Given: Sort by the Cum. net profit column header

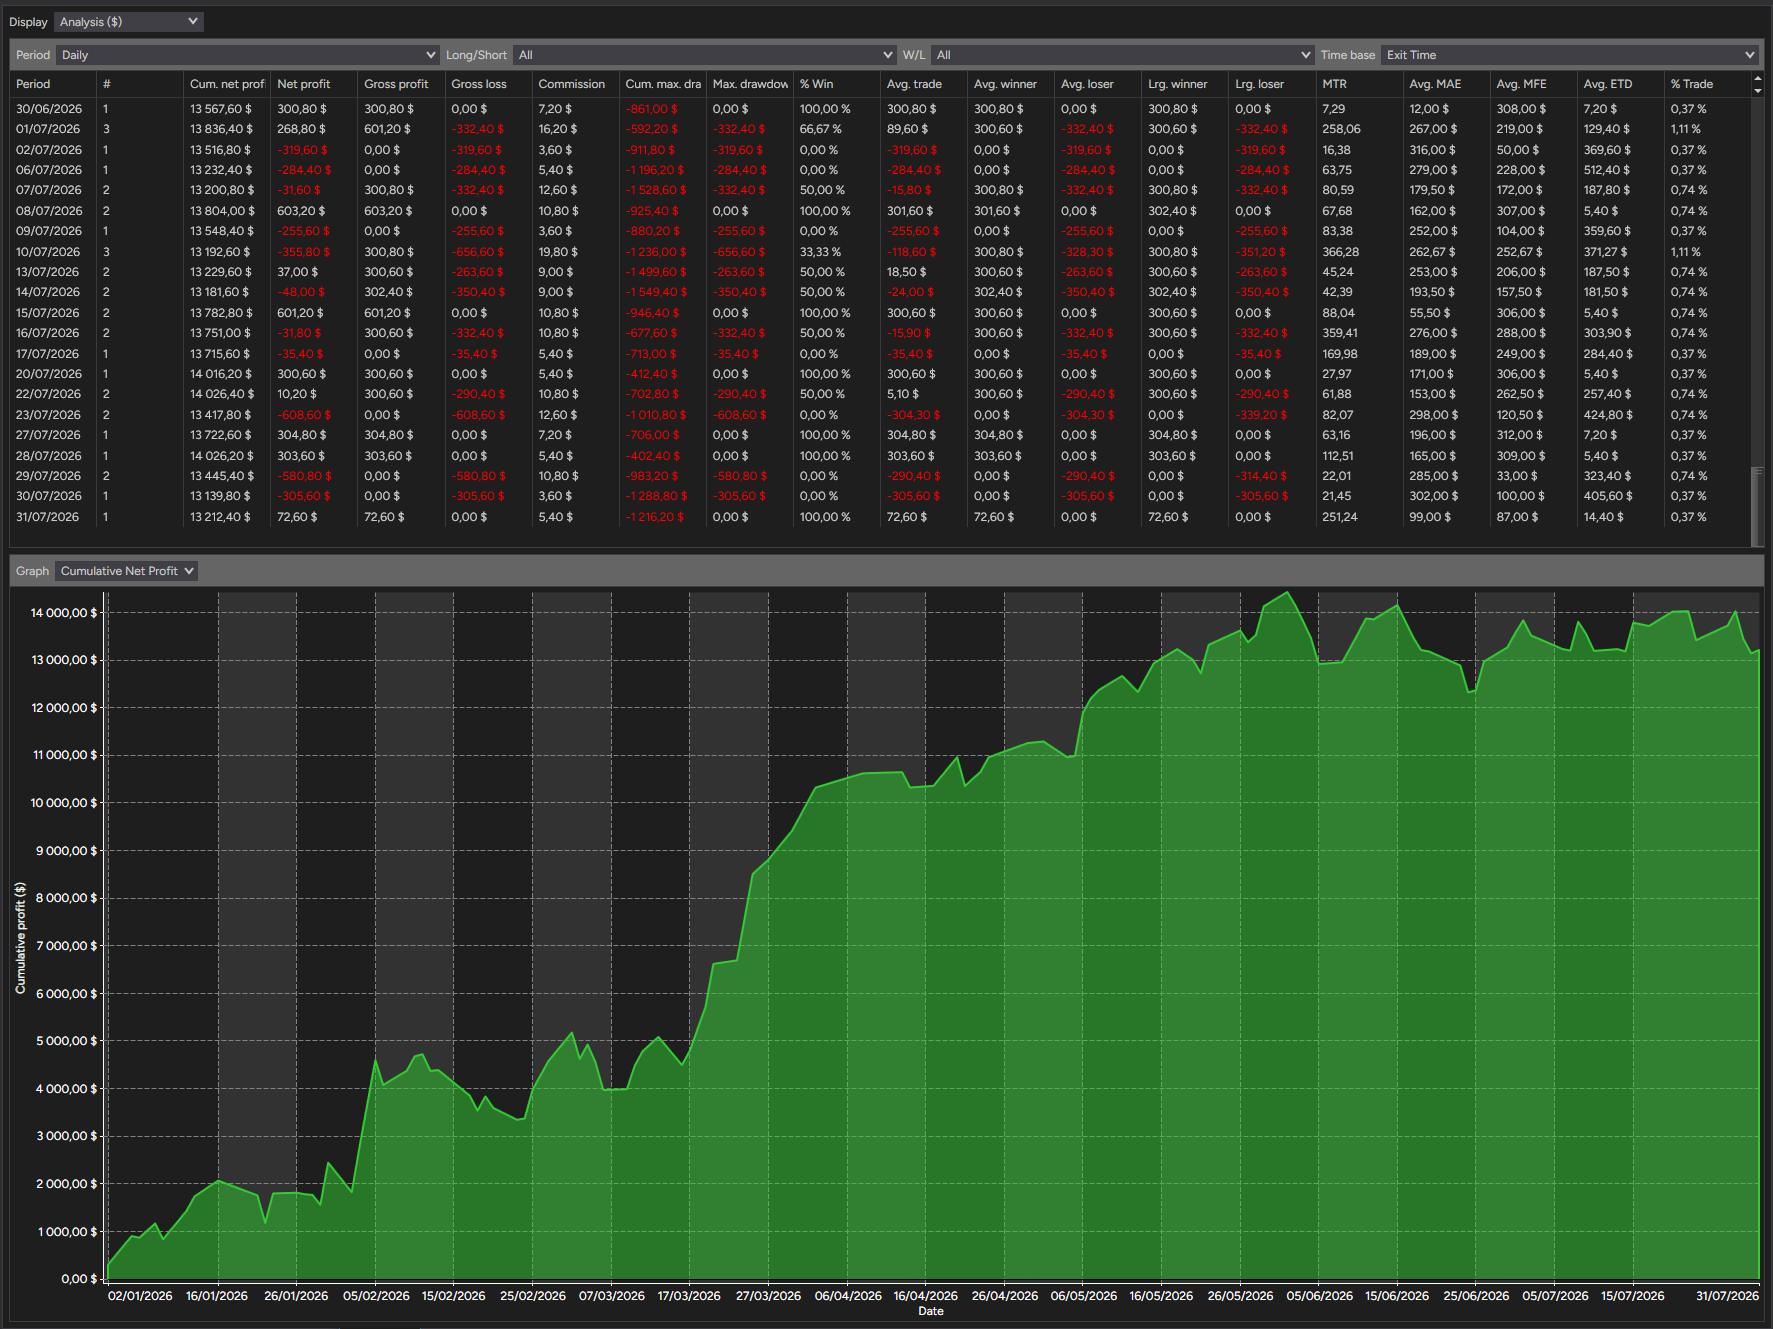Looking at the screenshot, I should 227,84.
